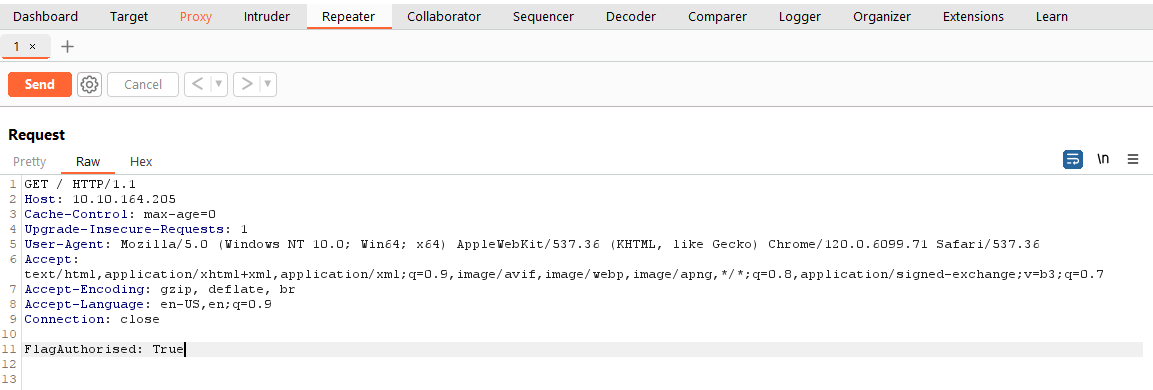Viewport: 1153px width, 390px height.
Task: Switch request view to Pretty
Action: tap(29, 161)
